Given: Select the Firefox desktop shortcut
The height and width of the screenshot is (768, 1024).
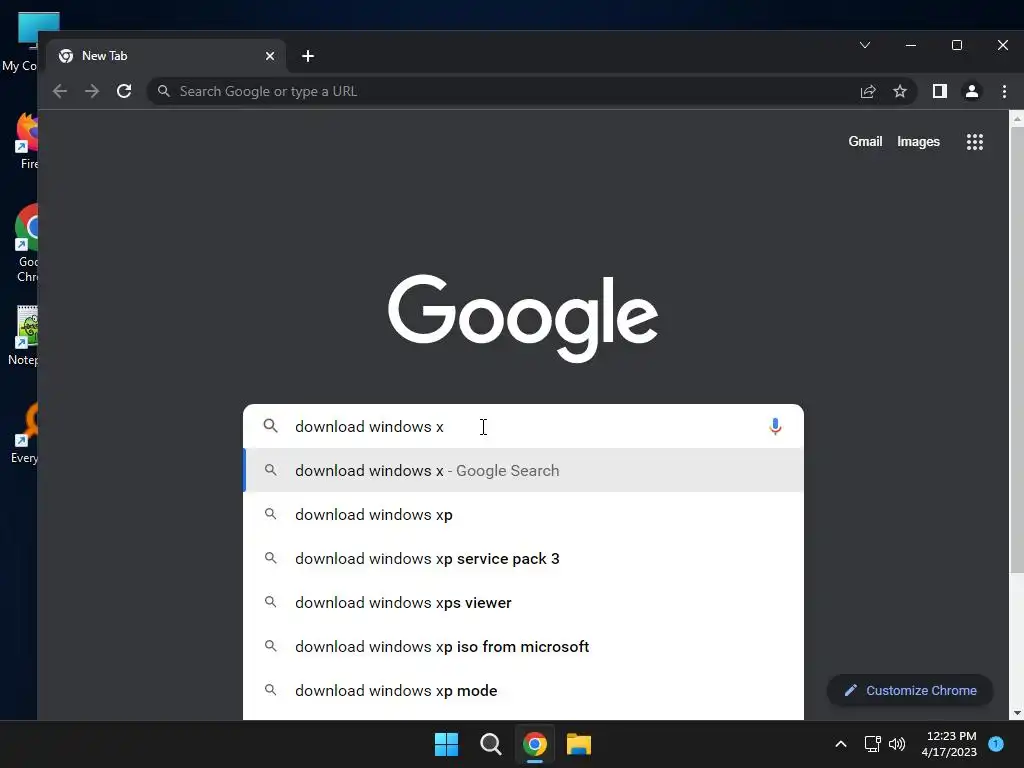Looking at the screenshot, I should (x=26, y=141).
